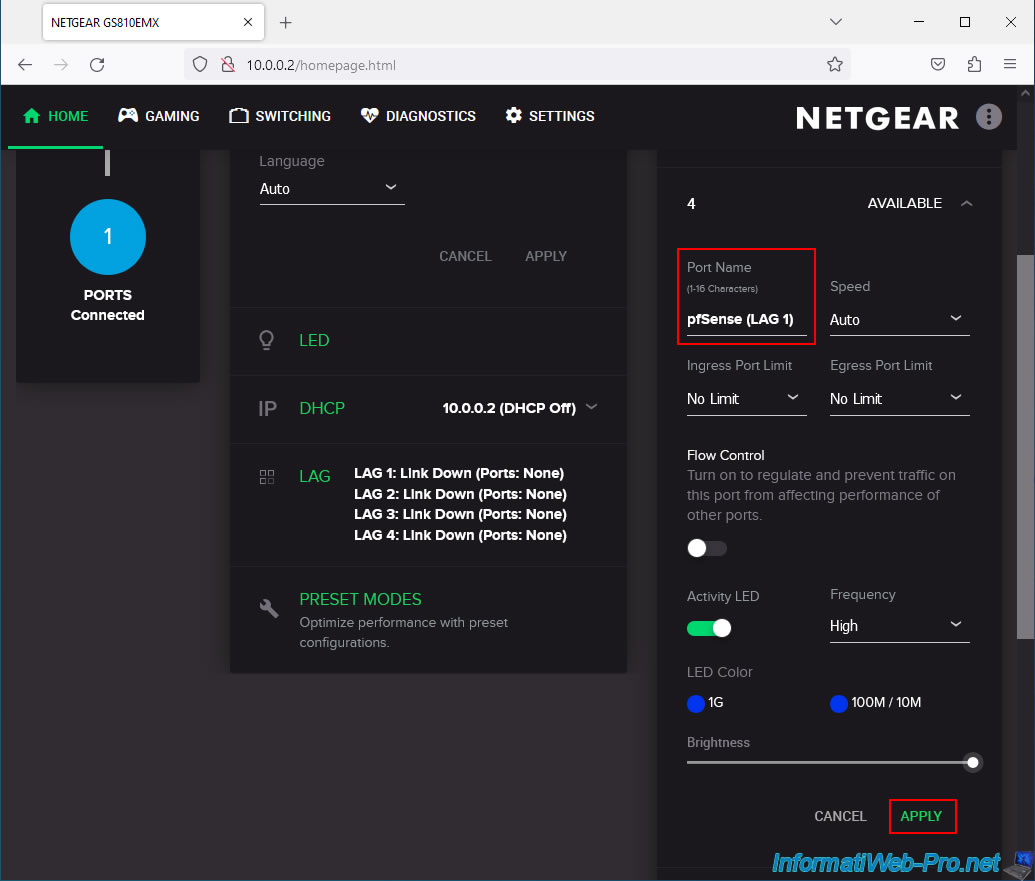Open the browser extensions menu
The image size is (1035, 881).
[x=974, y=65]
